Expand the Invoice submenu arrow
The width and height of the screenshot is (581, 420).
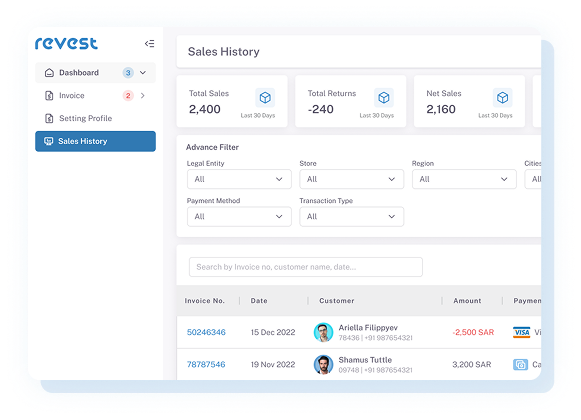[143, 96]
